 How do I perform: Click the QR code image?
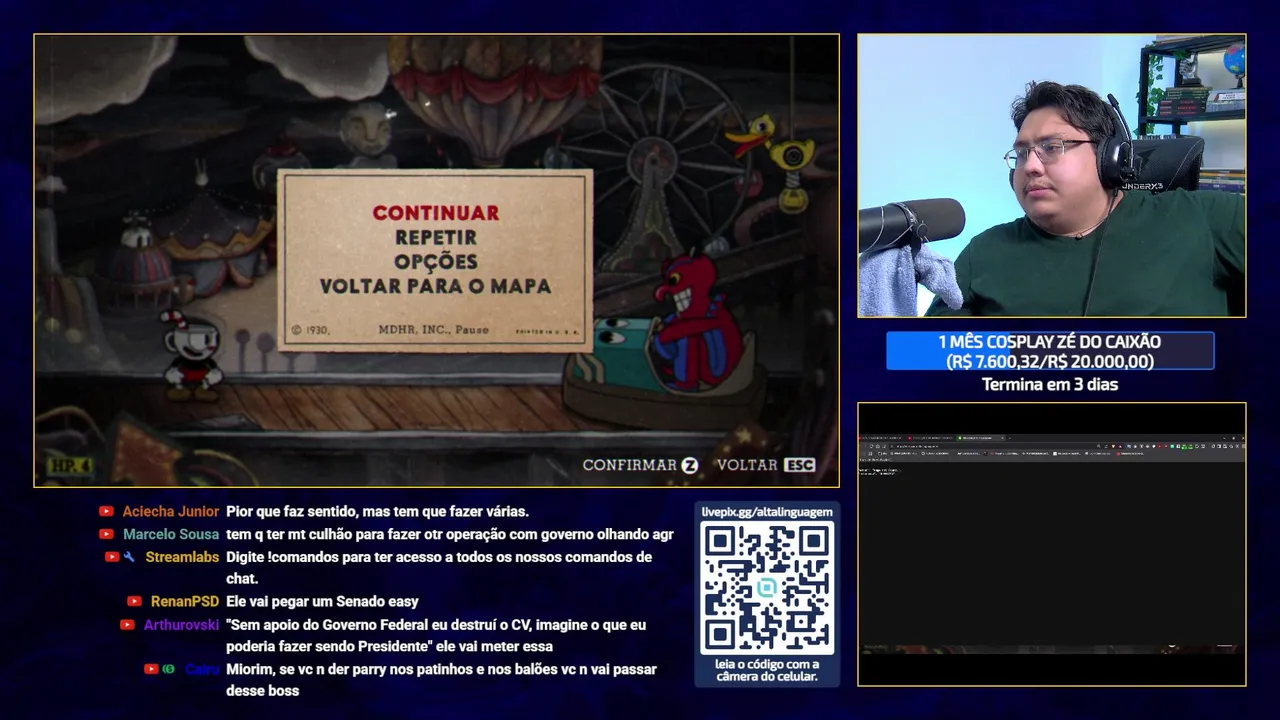coord(767,588)
